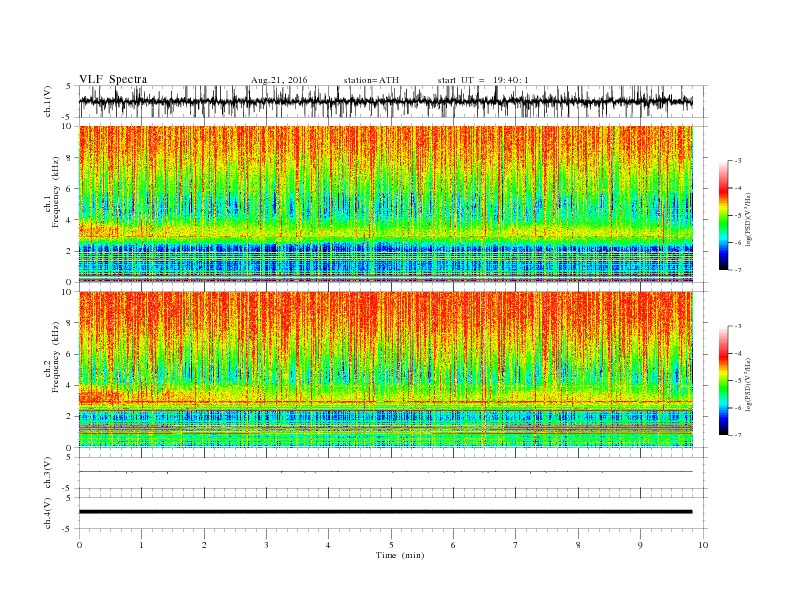Click the 'ch.3(V)' axis label
Screen dimensions: 792x612
48,473
